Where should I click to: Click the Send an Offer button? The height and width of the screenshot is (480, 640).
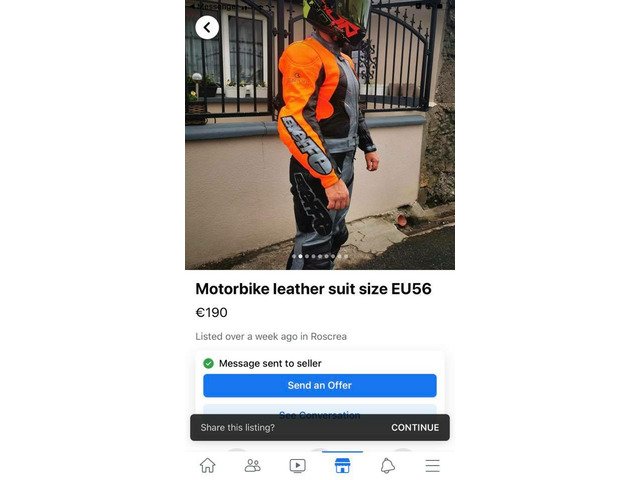coord(320,385)
